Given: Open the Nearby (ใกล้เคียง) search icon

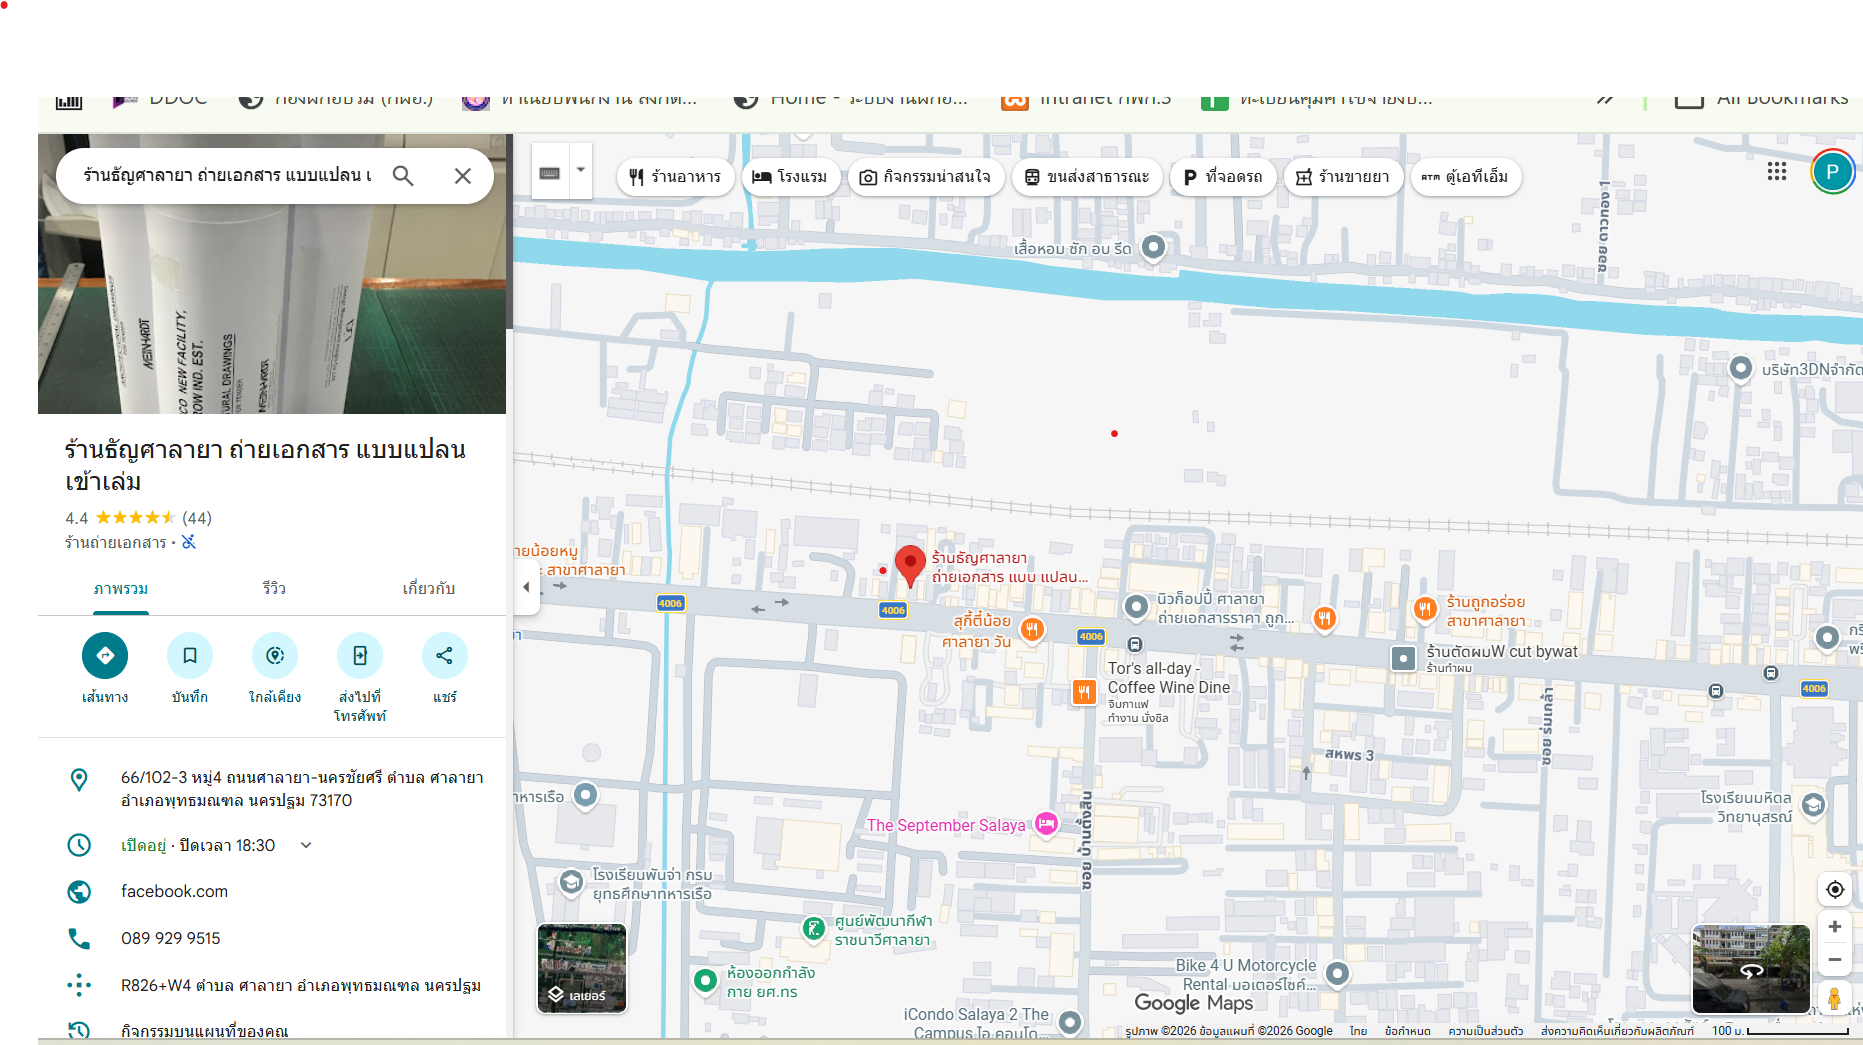Looking at the screenshot, I should [275, 656].
